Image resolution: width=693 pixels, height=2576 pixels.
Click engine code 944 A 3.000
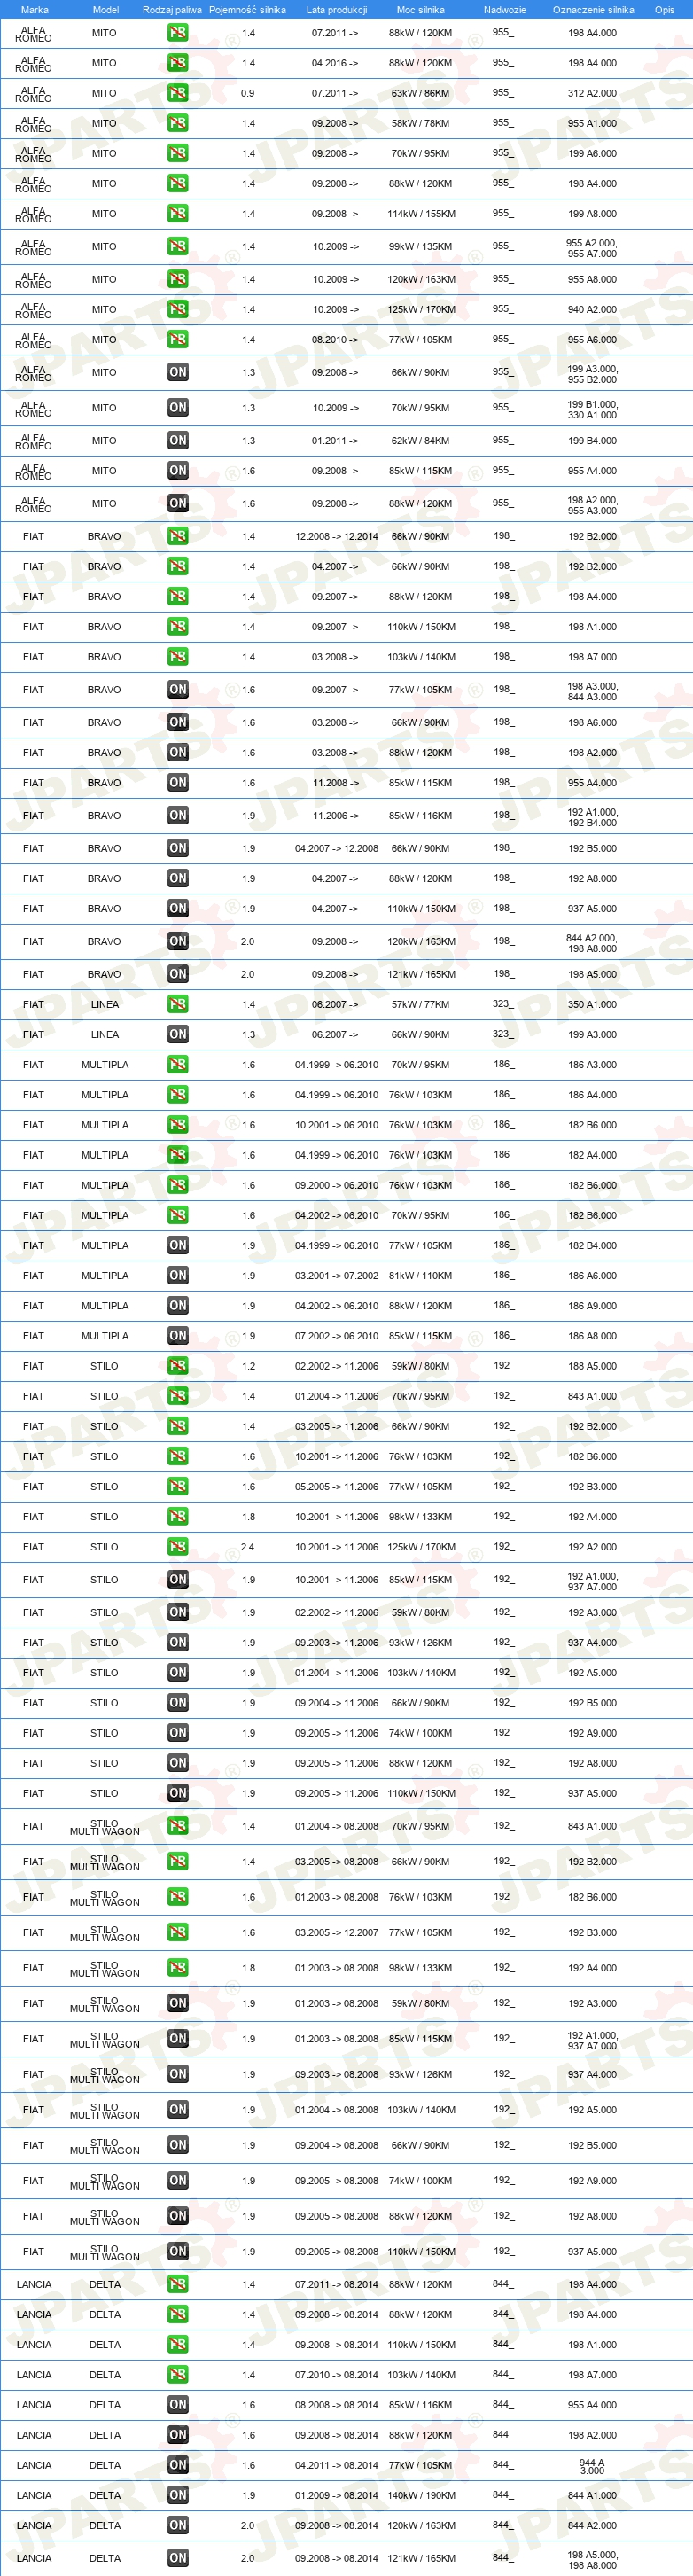pos(592,2466)
